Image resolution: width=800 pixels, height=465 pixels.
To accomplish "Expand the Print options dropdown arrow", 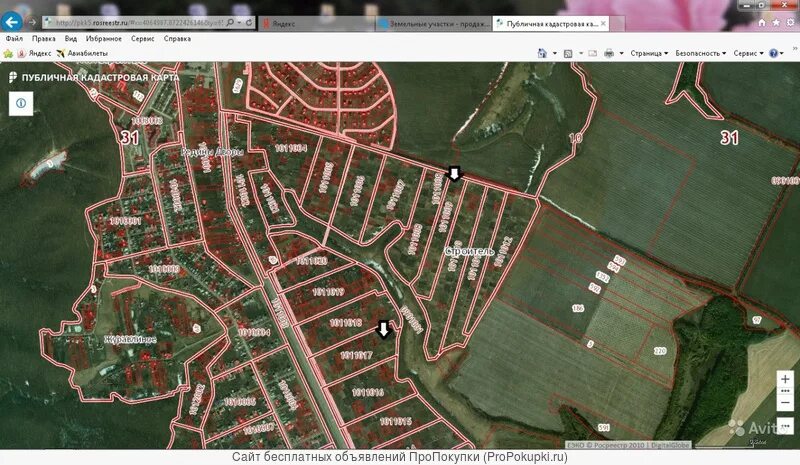I will pos(621,53).
